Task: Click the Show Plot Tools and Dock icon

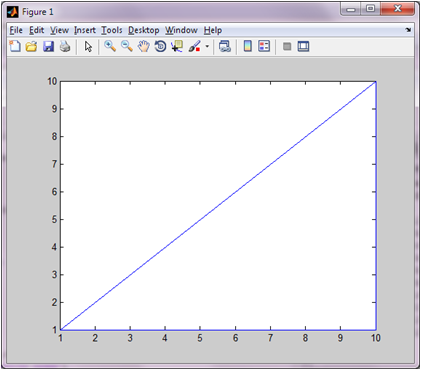Action: (x=303, y=46)
